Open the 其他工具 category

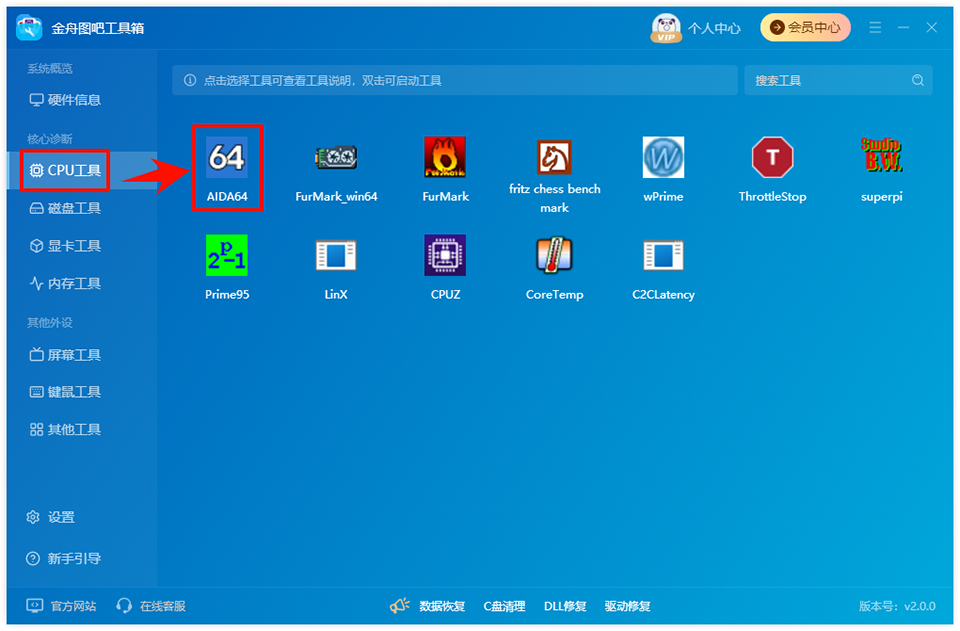(65, 430)
